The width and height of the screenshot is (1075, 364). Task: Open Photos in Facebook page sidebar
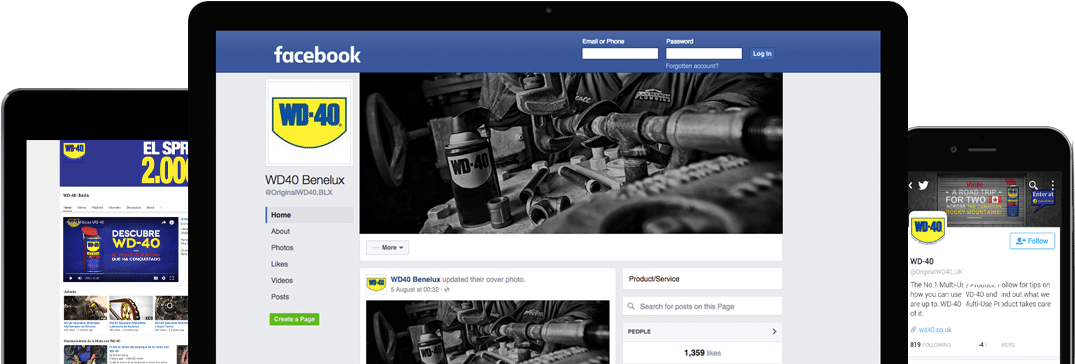[x=282, y=247]
